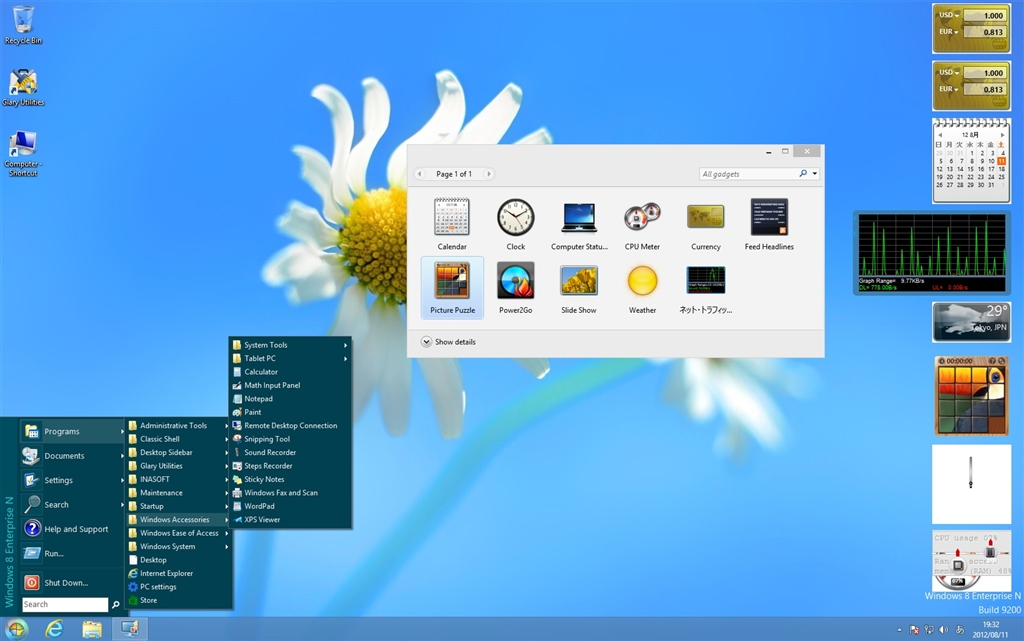The width and height of the screenshot is (1024, 641).
Task: Select the Slide Show gadget
Action: 579,282
